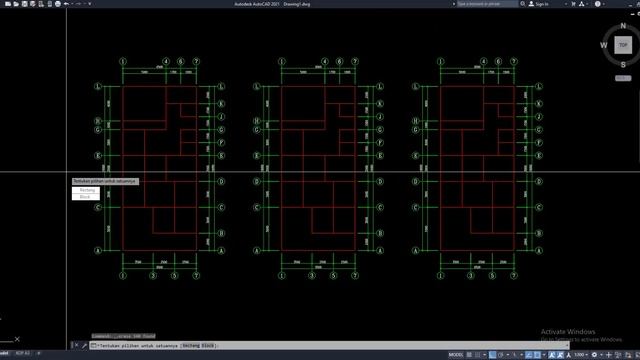
Task: Open the polar tracking angle dropdown arrow
Action: (x=508, y=355)
